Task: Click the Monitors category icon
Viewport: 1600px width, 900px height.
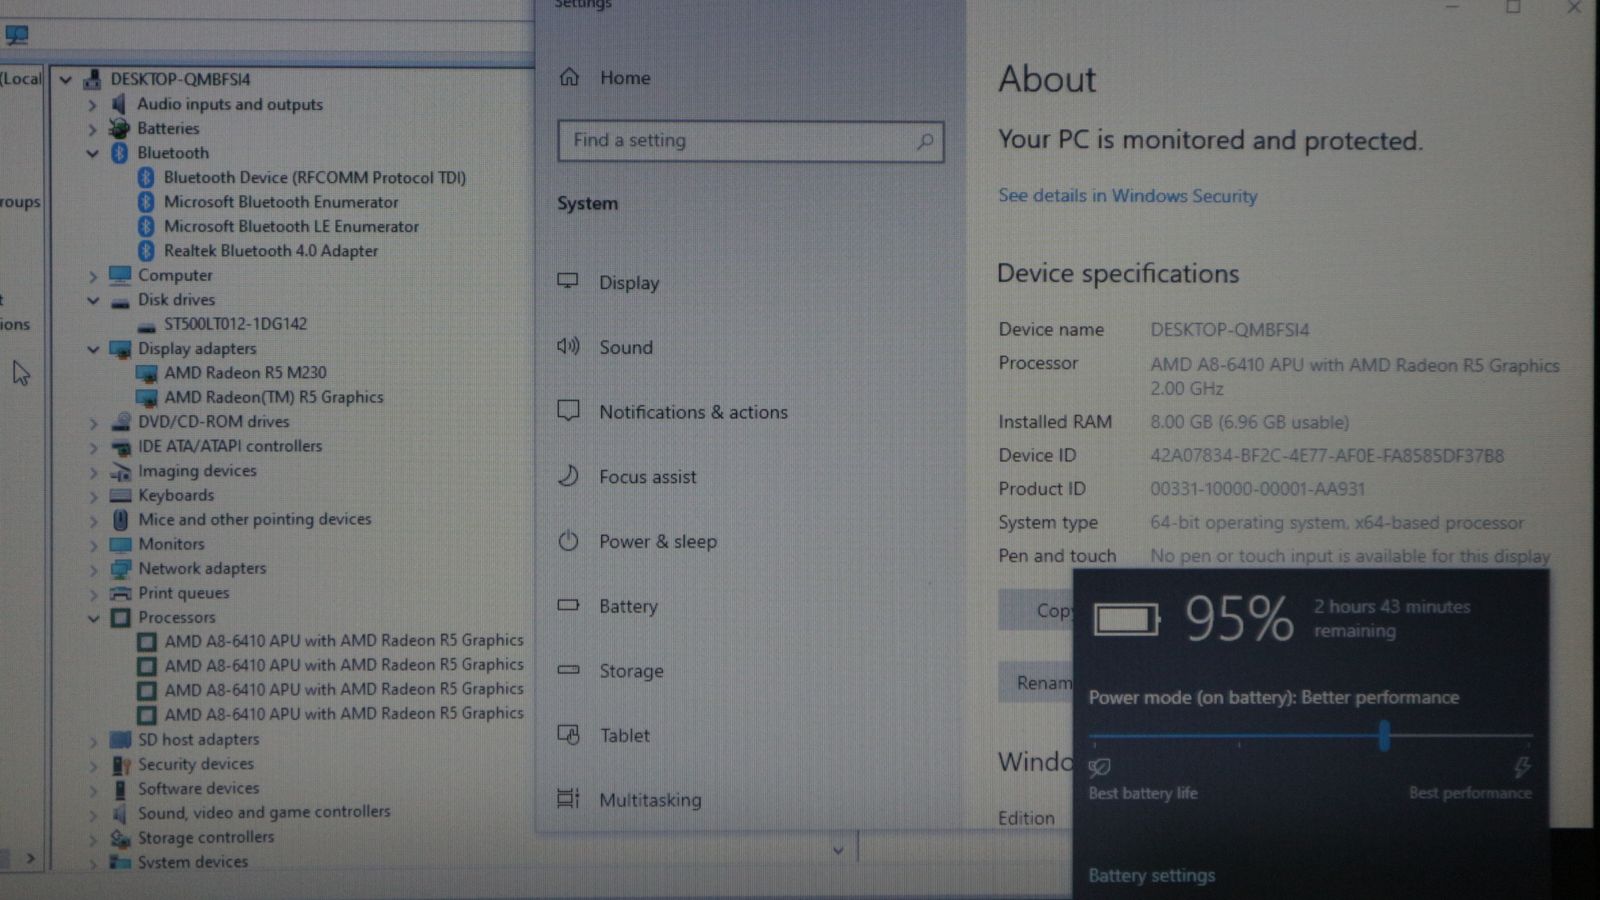Action: click(120, 544)
